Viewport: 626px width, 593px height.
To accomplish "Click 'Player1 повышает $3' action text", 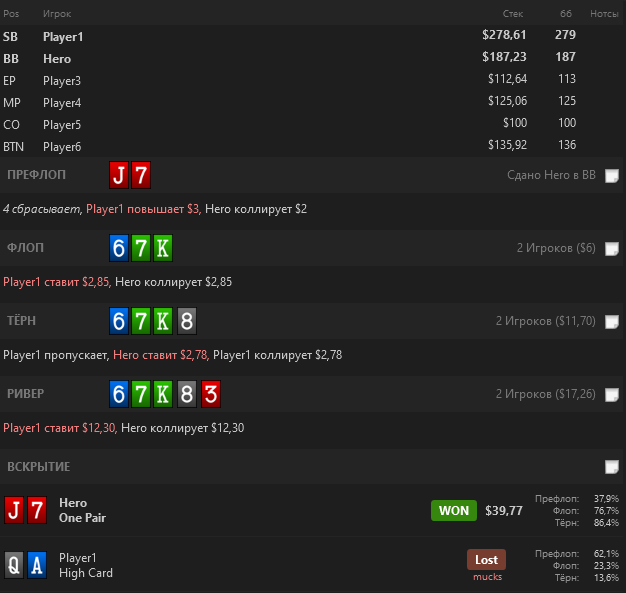I will click(x=143, y=209).
